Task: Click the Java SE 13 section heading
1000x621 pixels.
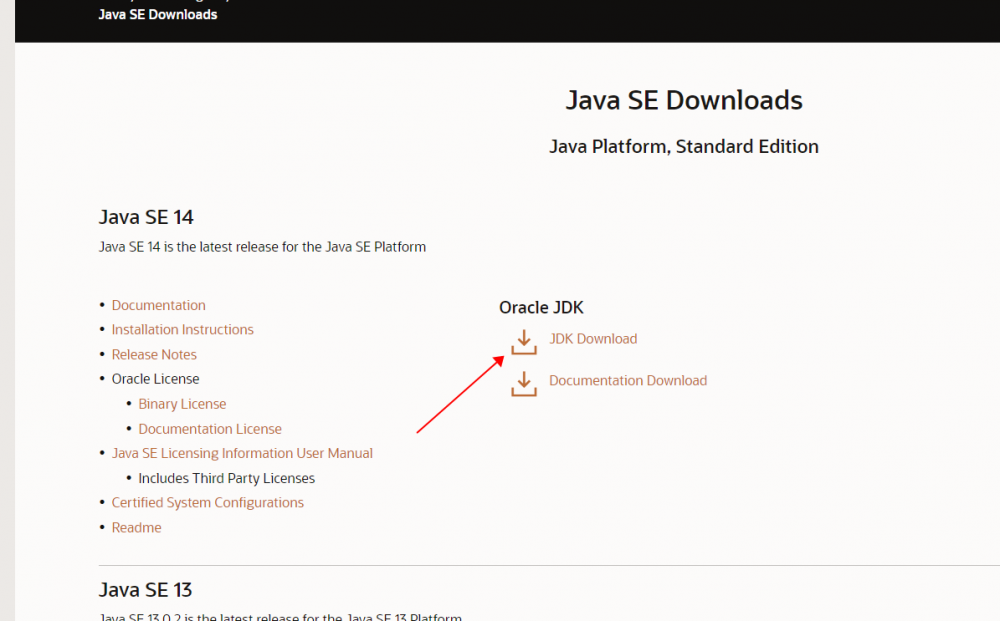Action: (146, 590)
